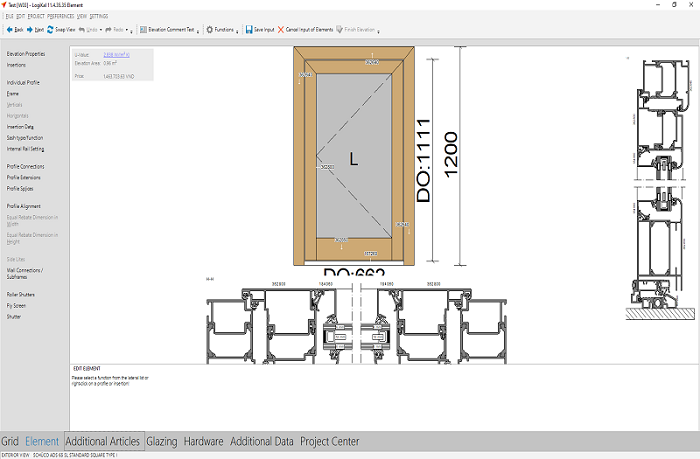
Task: Click the Back arrow icon
Action: pos(8,30)
